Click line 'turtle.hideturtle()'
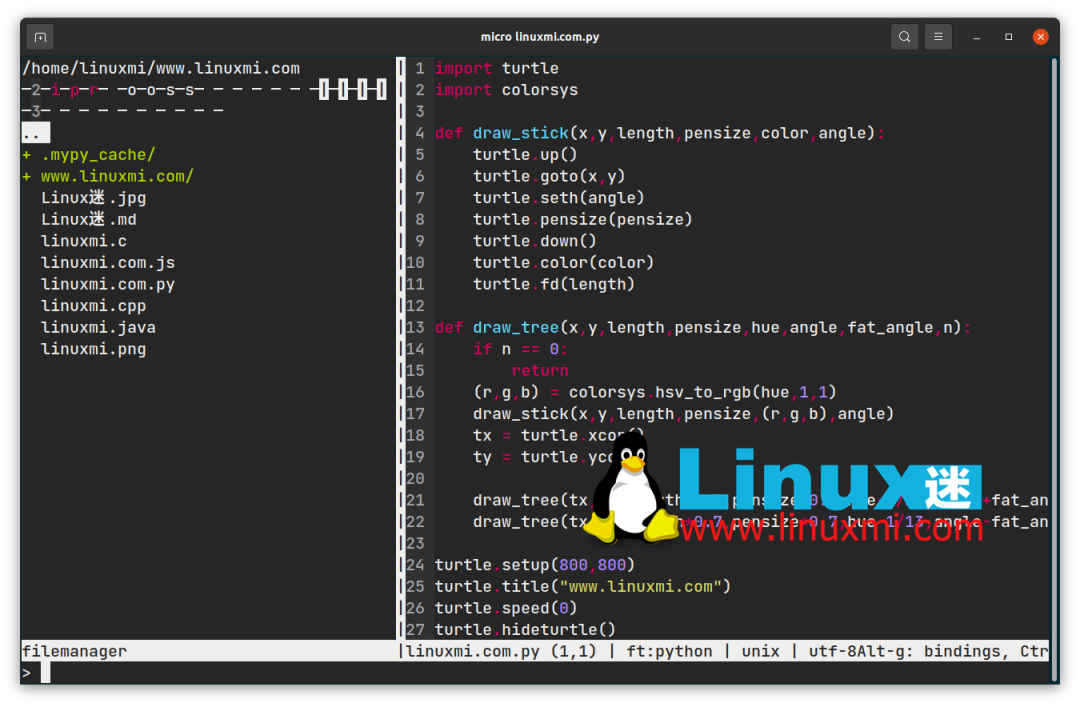 [525, 629]
